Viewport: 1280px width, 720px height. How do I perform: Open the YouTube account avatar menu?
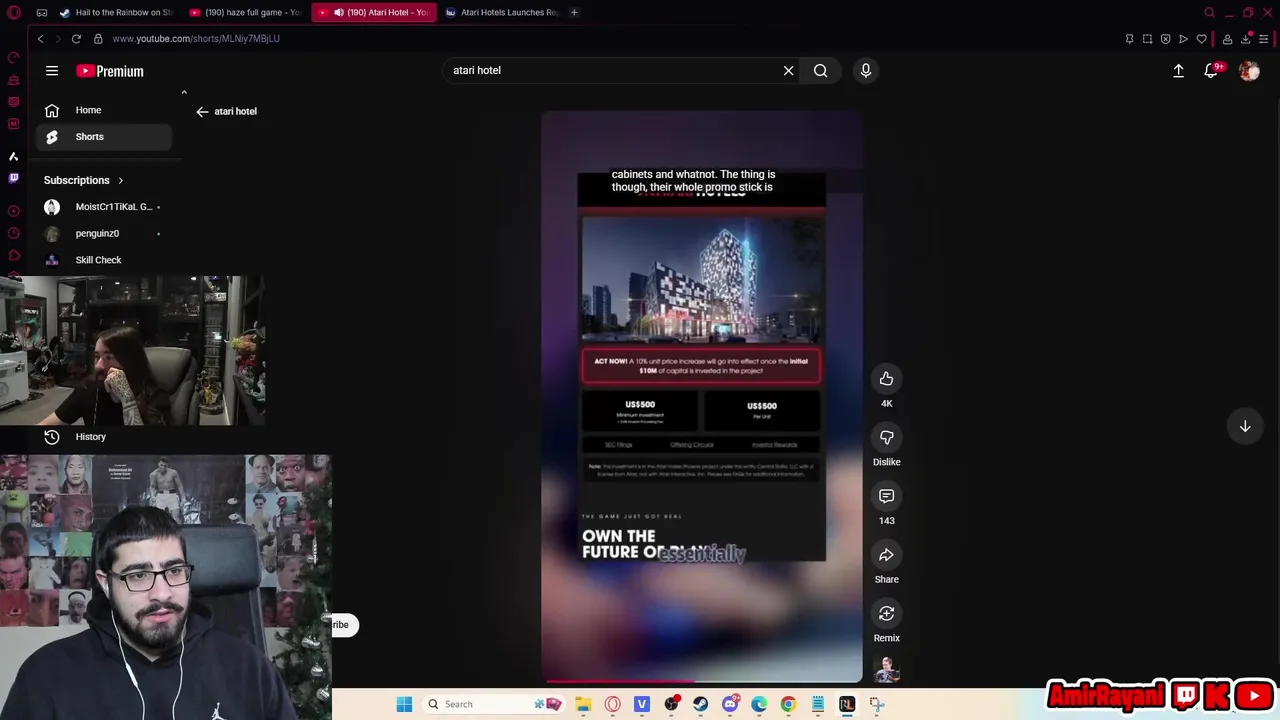tap(1249, 70)
